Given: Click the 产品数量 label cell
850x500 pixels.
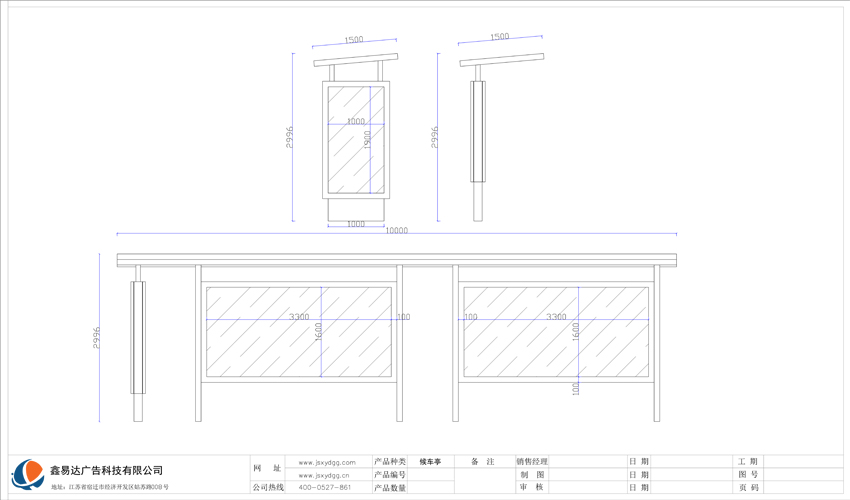Looking at the screenshot, I should [x=390, y=488].
